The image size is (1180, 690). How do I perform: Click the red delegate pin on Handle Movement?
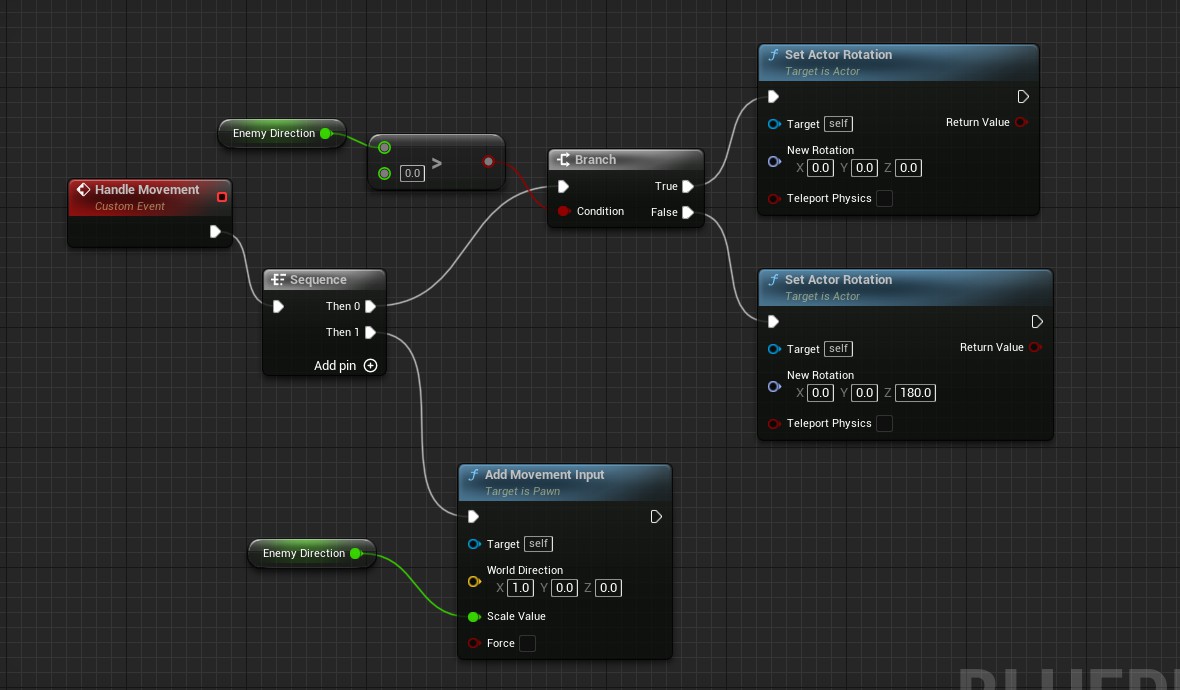click(222, 197)
